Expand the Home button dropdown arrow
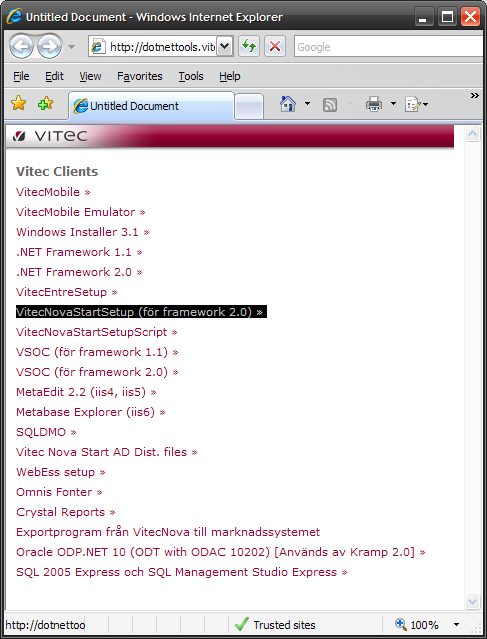The height and width of the screenshot is (639, 487). [x=307, y=104]
